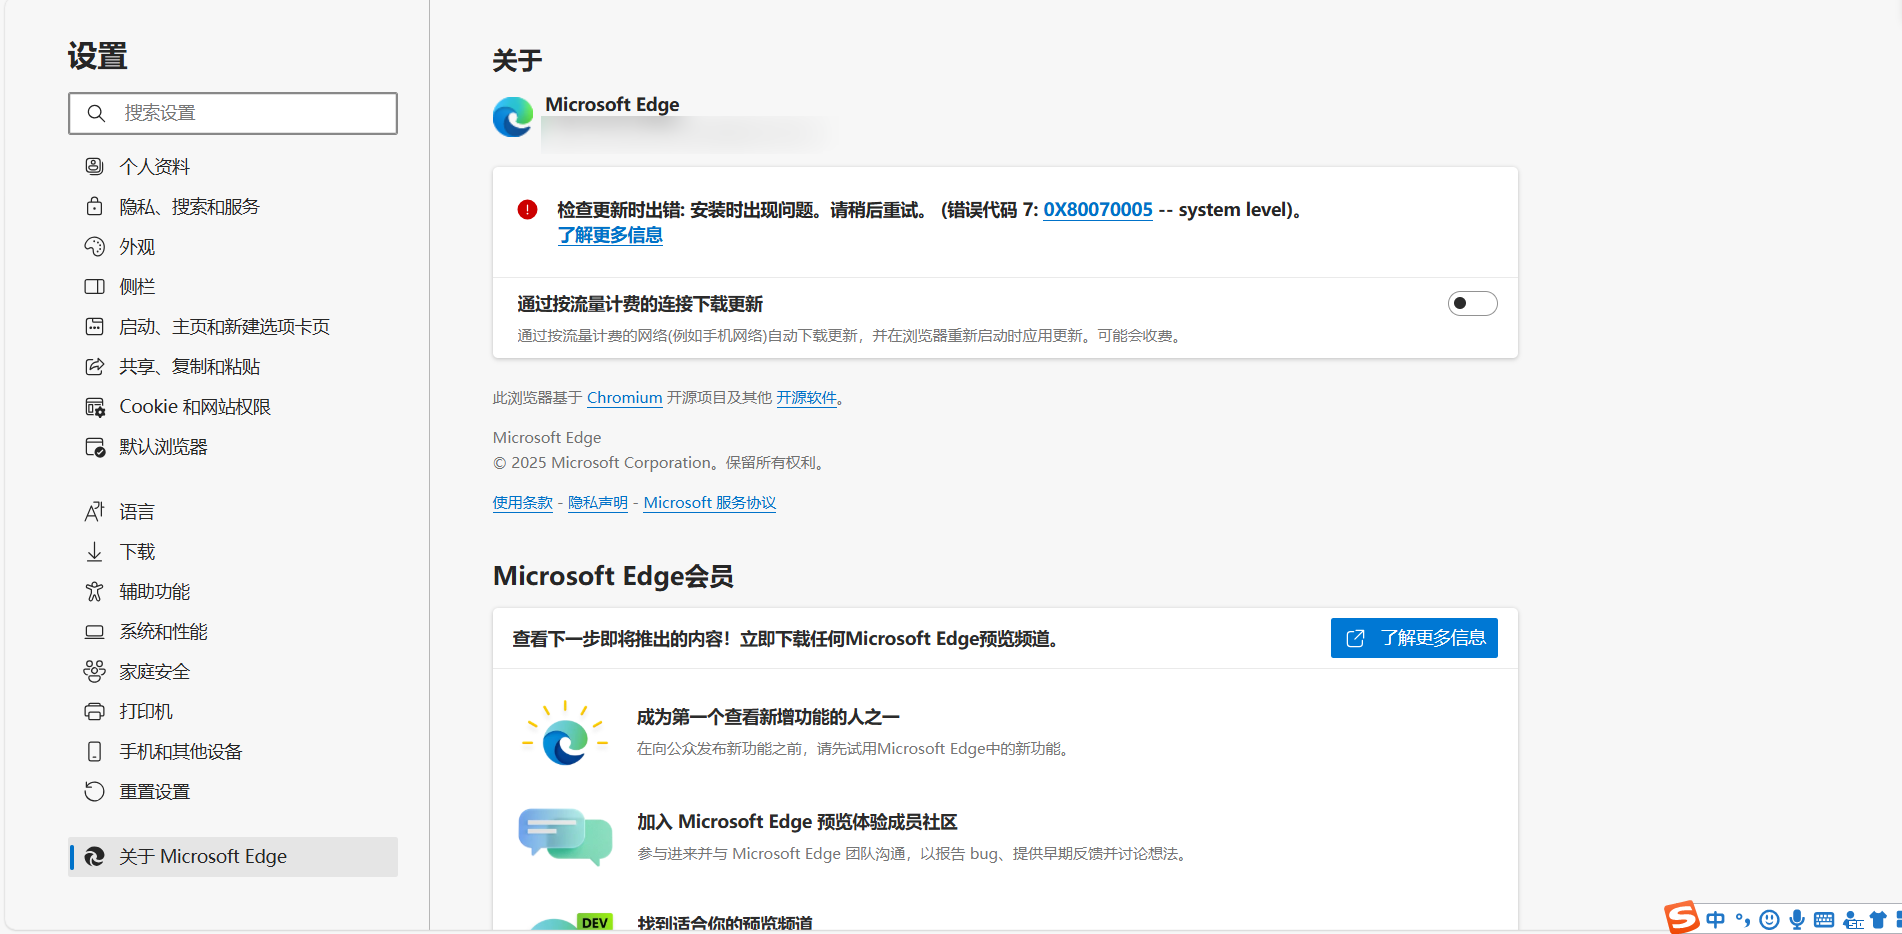Open the Microsoft 服务协议 link
The height and width of the screenshot is (934, 1902).
click(709, 503)
